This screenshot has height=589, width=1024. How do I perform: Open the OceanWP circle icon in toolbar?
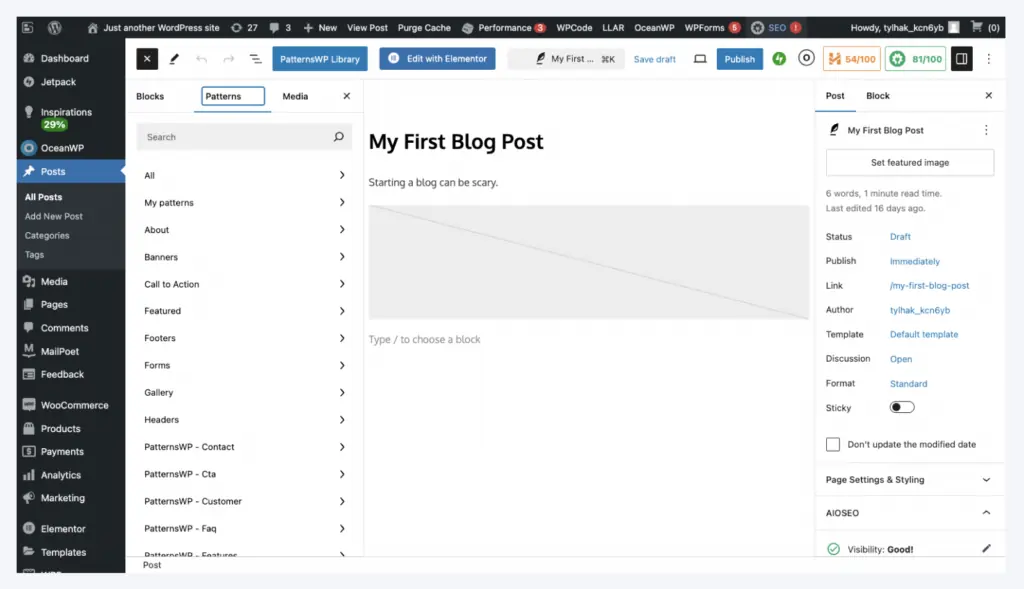click(807, 58)
